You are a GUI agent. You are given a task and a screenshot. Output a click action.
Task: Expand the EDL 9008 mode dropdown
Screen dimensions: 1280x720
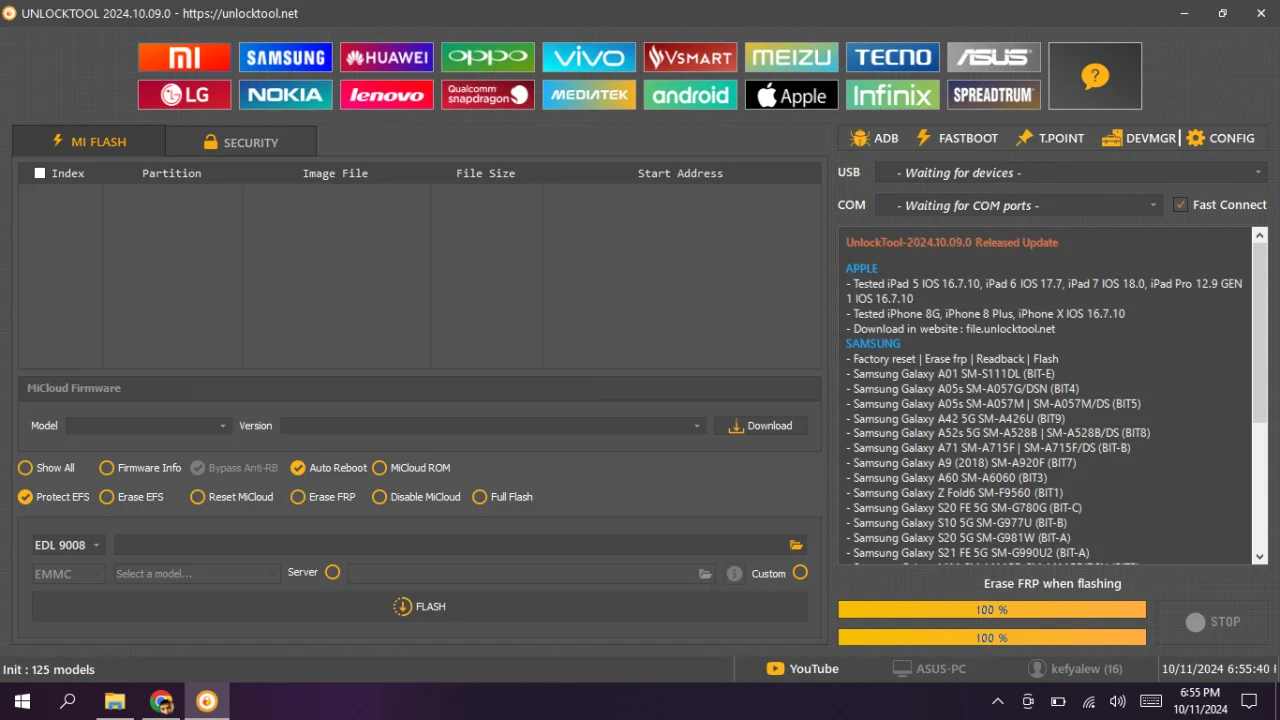pyautogui.click(x=67, y=545)
